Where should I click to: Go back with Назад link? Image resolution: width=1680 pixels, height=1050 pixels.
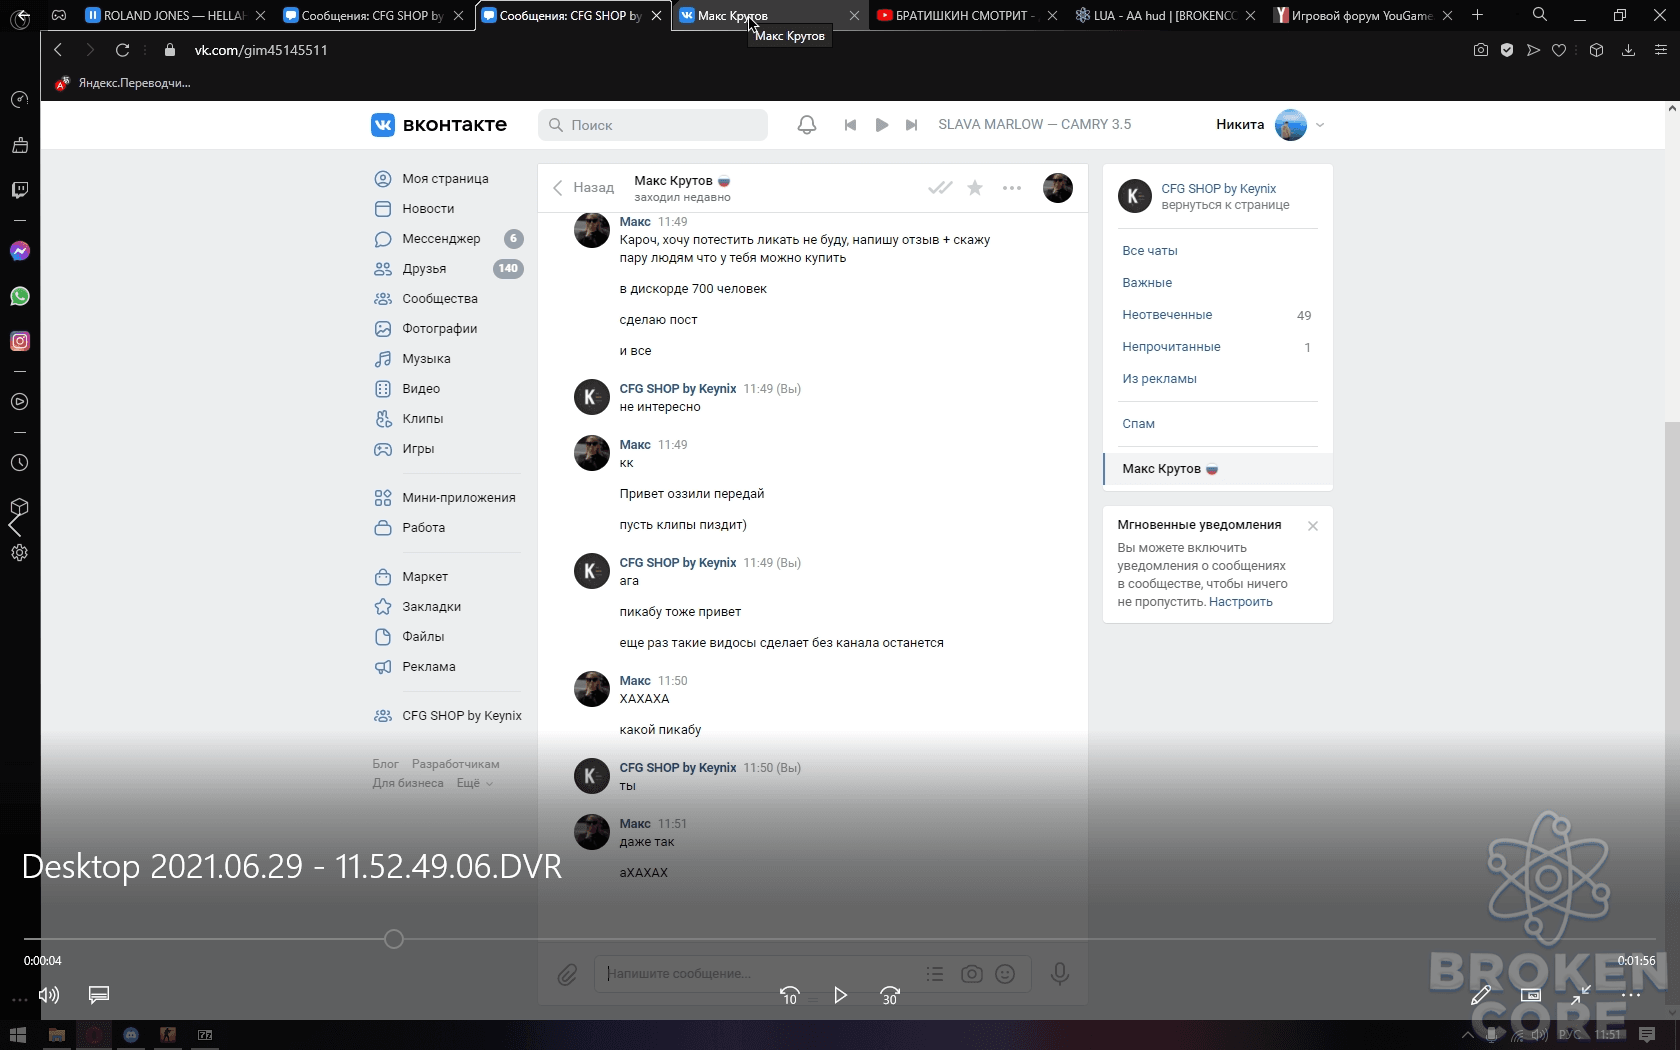pyautogui.click(x=584, y=188)
